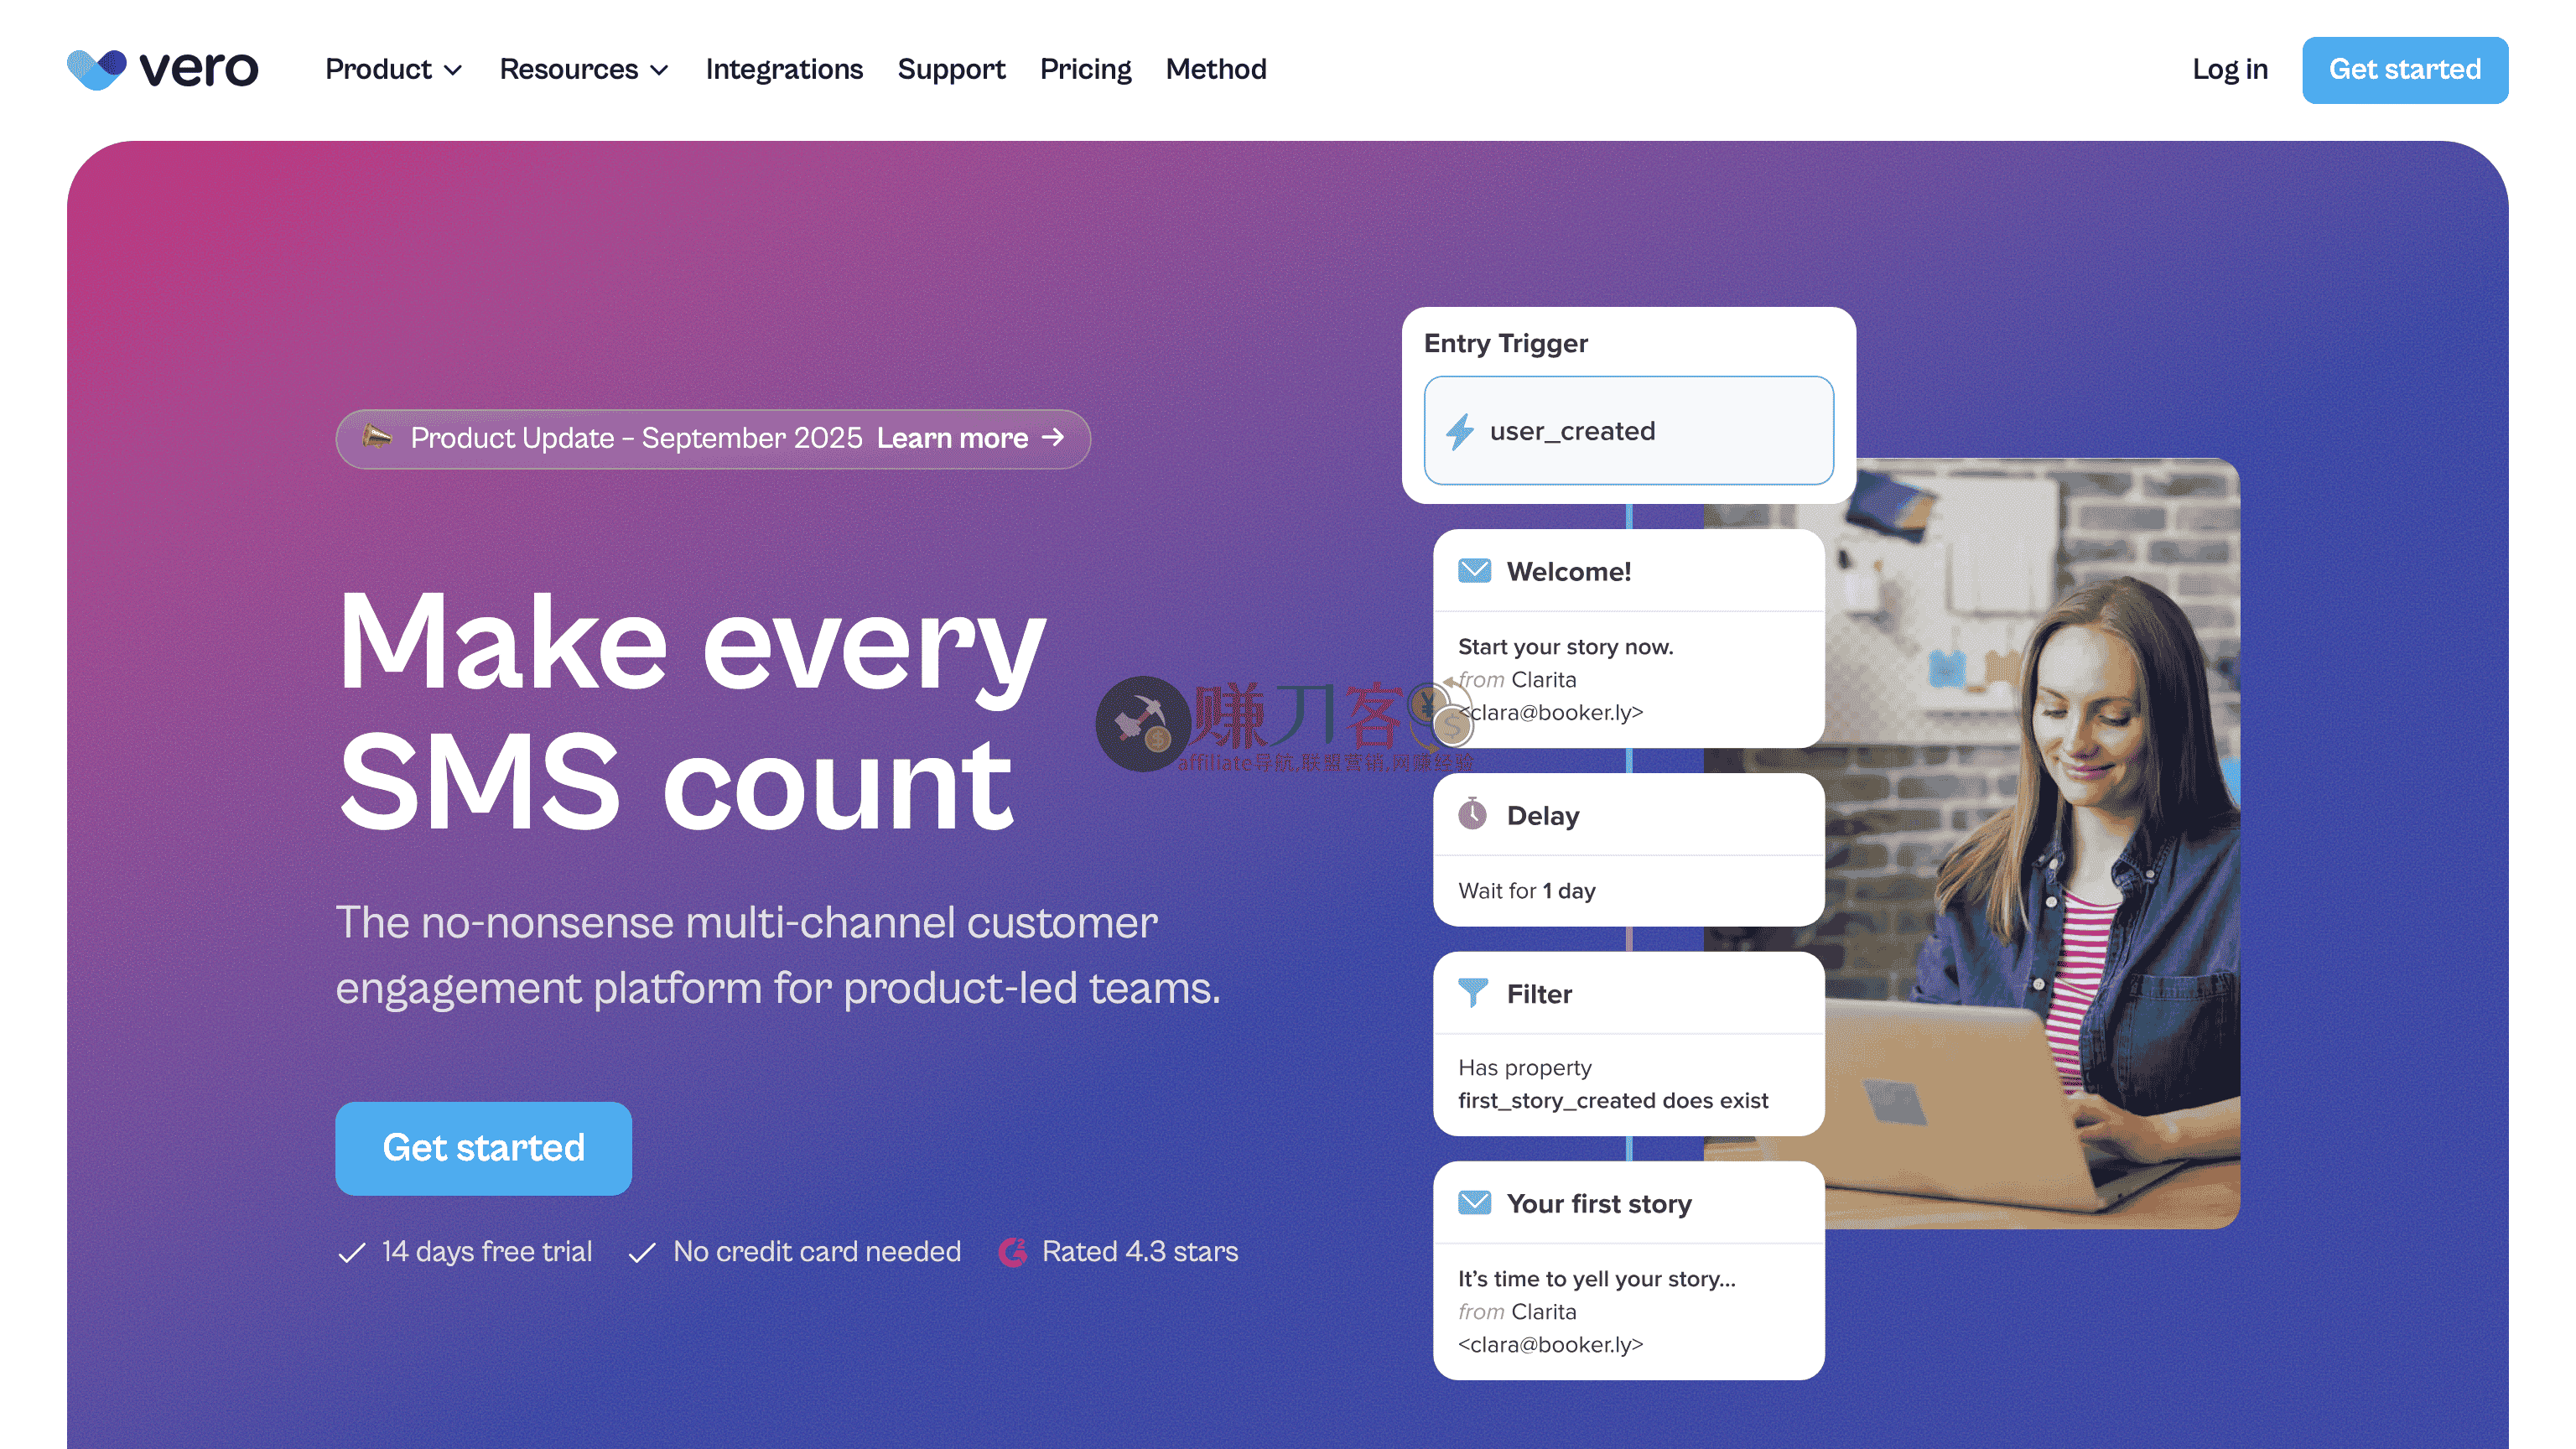Go to the Pricing page
The height and width of the screenshot is (1449, 2576).
point(1085,69)
